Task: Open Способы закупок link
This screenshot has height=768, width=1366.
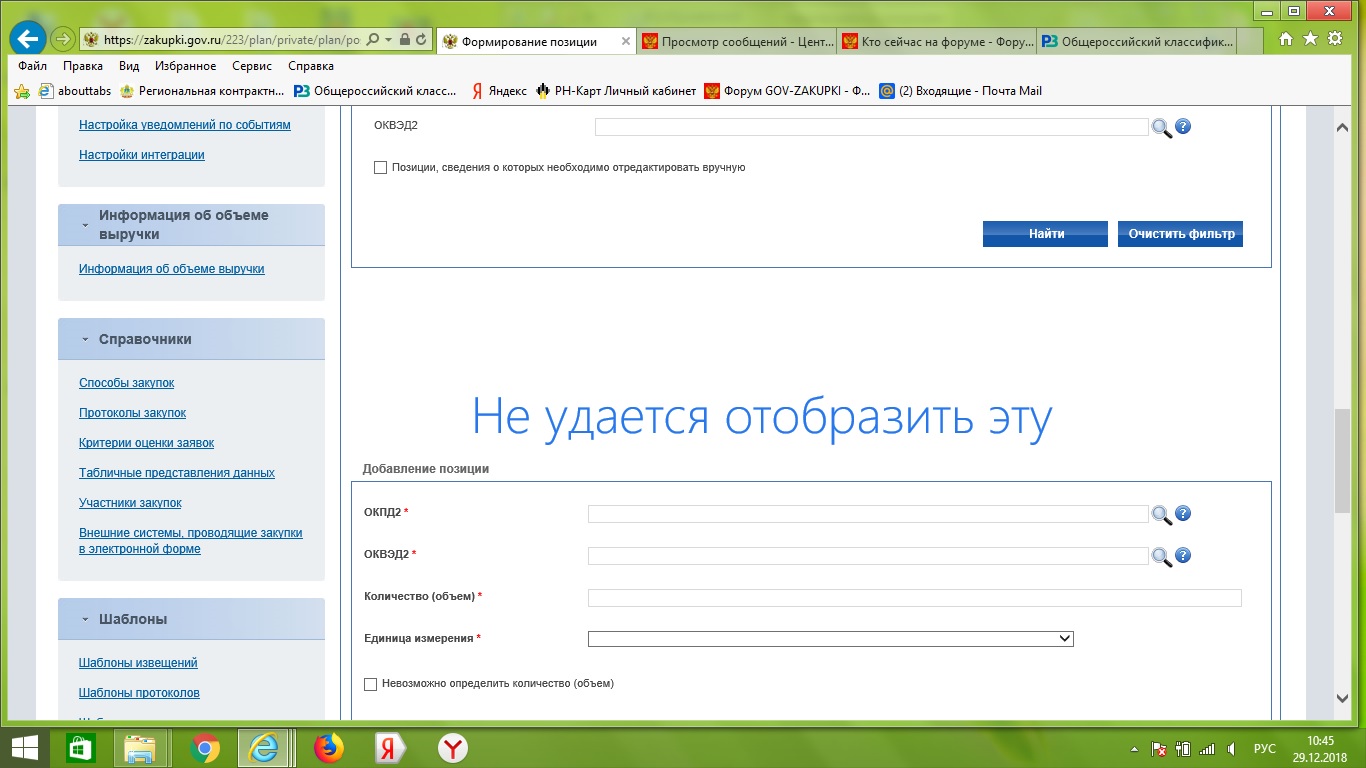Action: [126, 383]
